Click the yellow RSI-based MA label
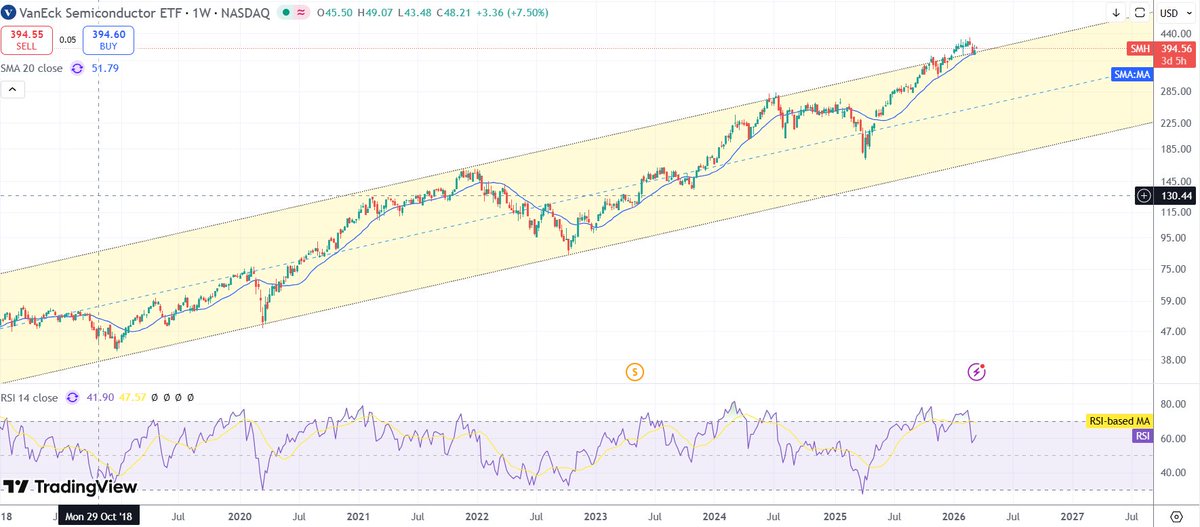Viewport: 1200px width, 527px height. click(1118, 422)
